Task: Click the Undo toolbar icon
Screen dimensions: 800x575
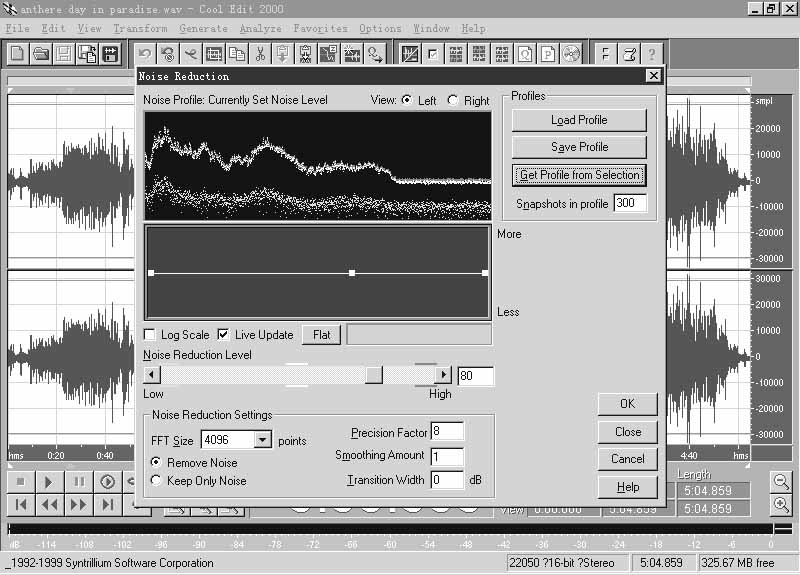Action: [145, 54]
